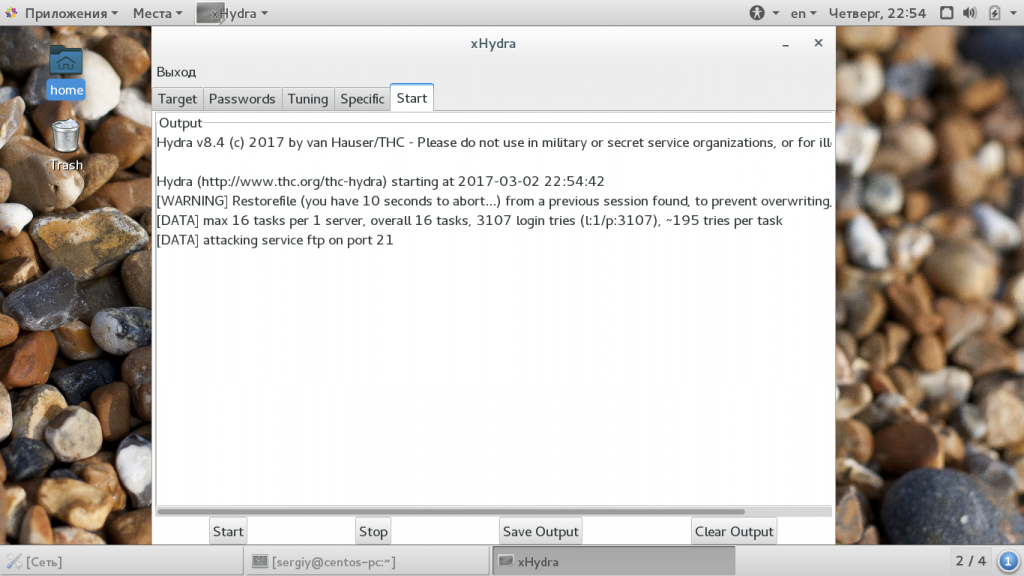Open the en keyboard layout dropdown
Screen dimensions: 1024x576
pyautogui.click(x=803, y=13)
